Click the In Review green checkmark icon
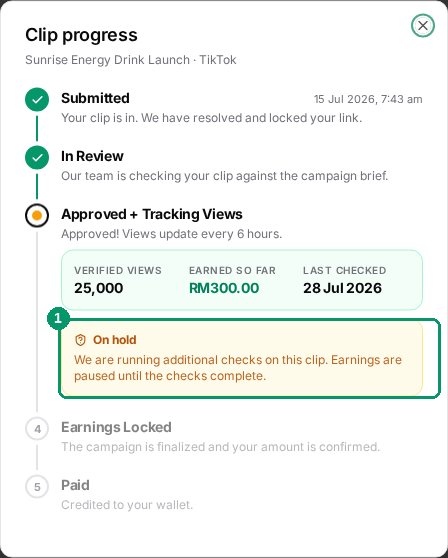Image resolution: width=448 pixels, height=558 pixels. [37, 157]
